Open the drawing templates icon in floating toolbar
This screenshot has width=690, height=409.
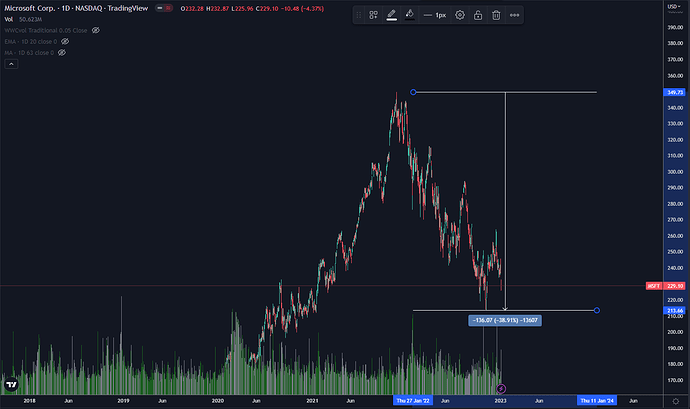373,15
